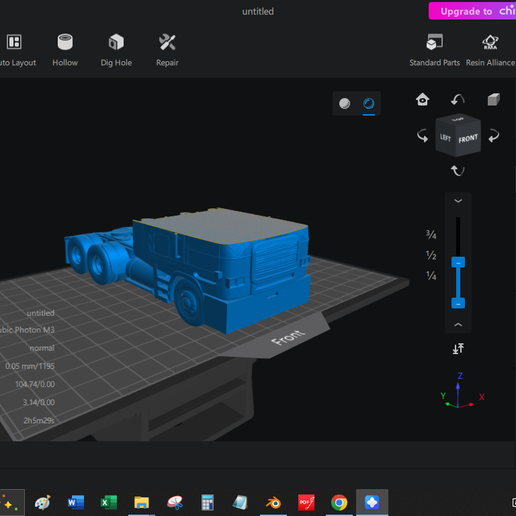
Task: Click the XYZ axis gizmo
Action: [461, 391]
